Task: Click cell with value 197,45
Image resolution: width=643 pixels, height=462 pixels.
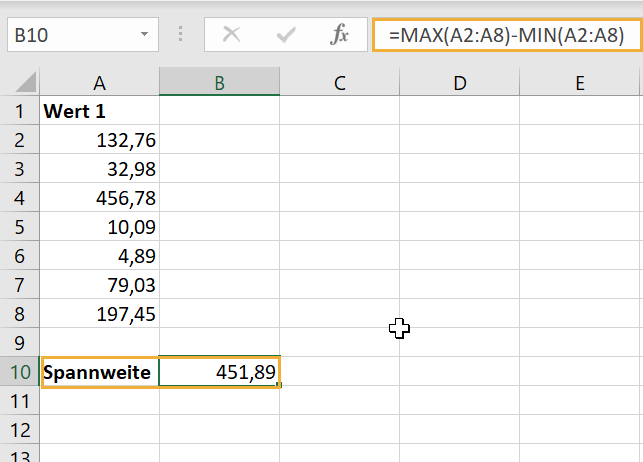Action: 100,314
